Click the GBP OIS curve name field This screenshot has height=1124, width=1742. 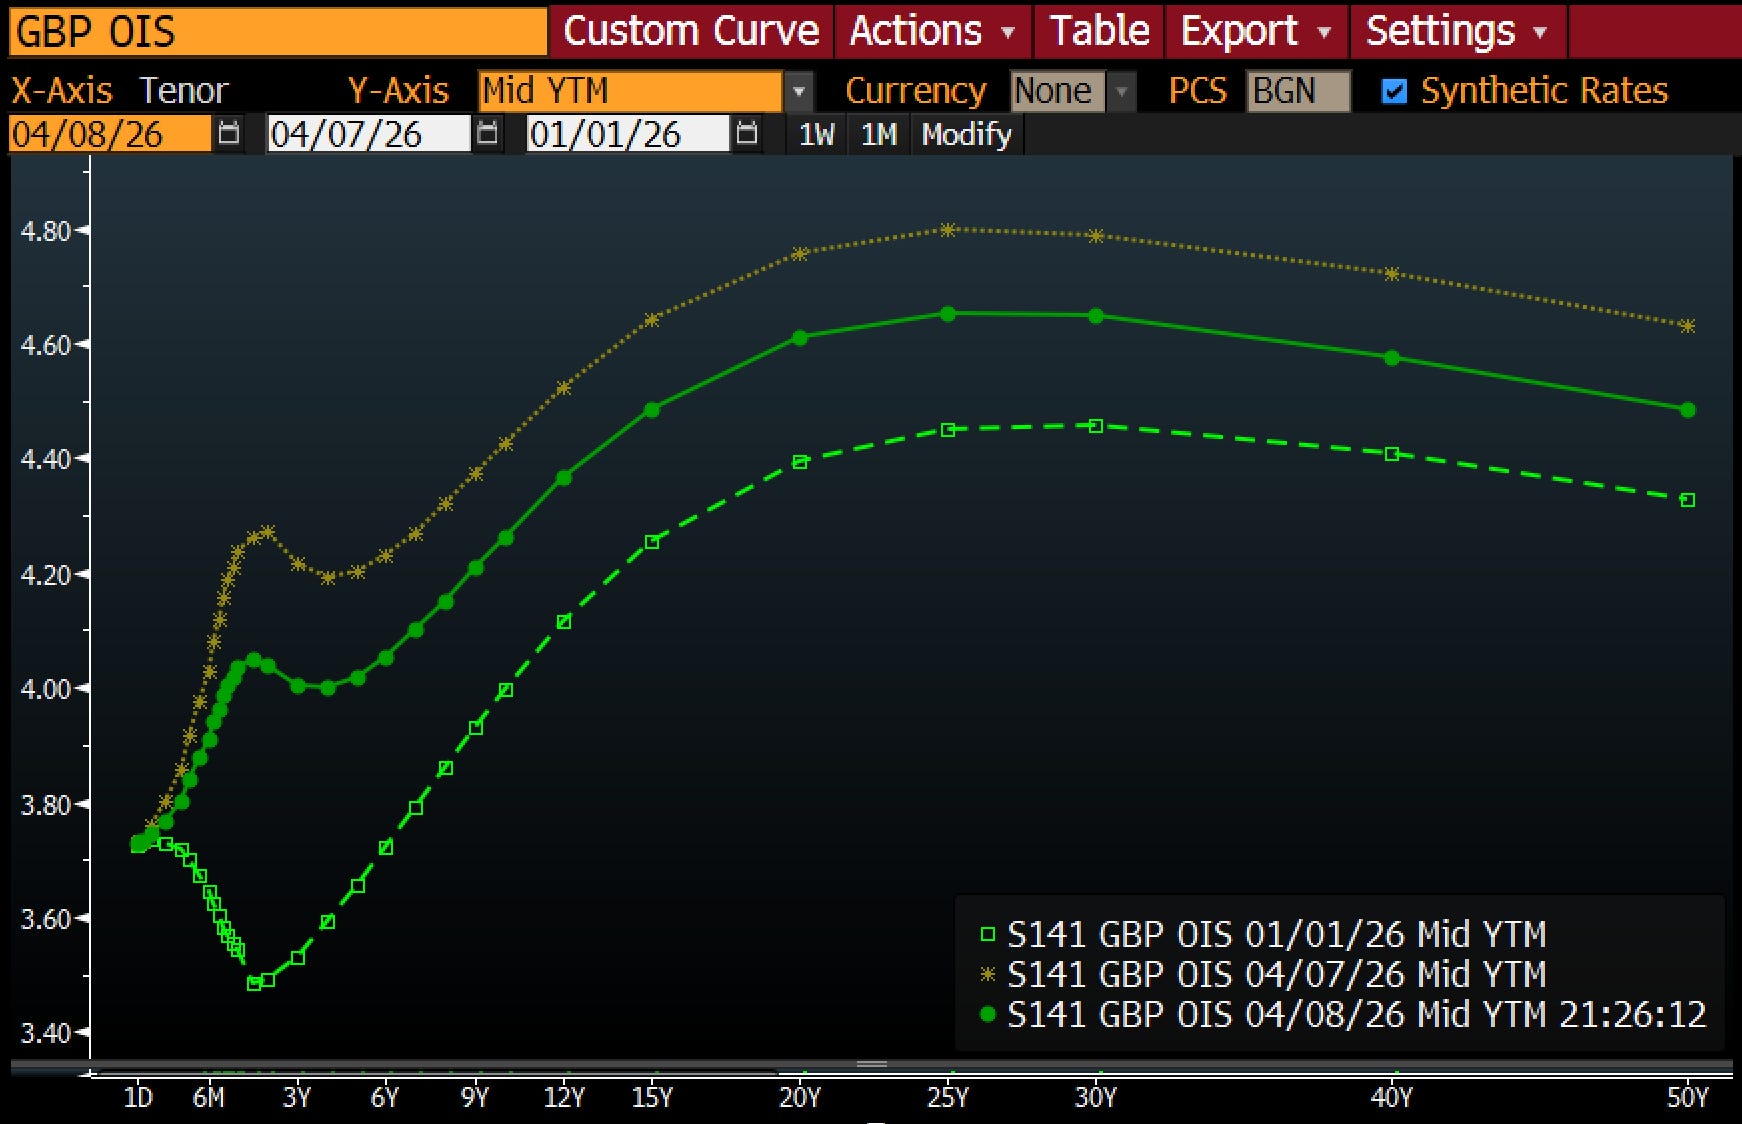tap(278, 31)
